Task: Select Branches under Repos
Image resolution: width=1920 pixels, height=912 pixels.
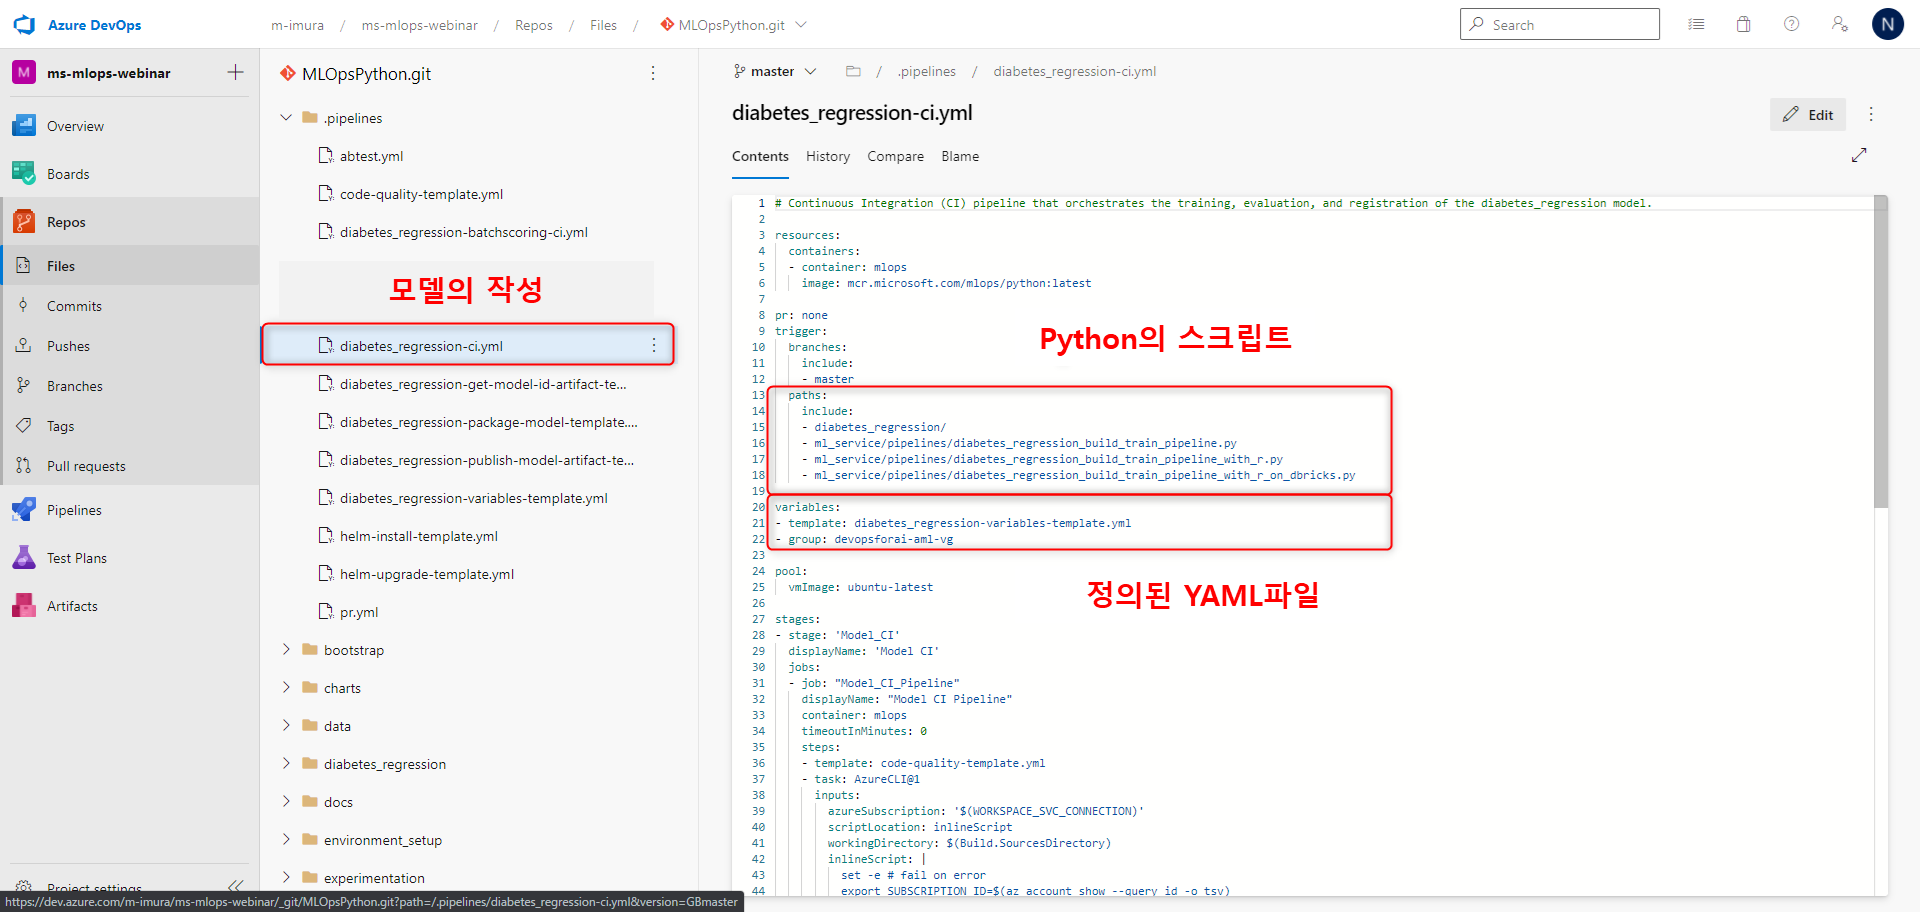Action: point(130,386)
